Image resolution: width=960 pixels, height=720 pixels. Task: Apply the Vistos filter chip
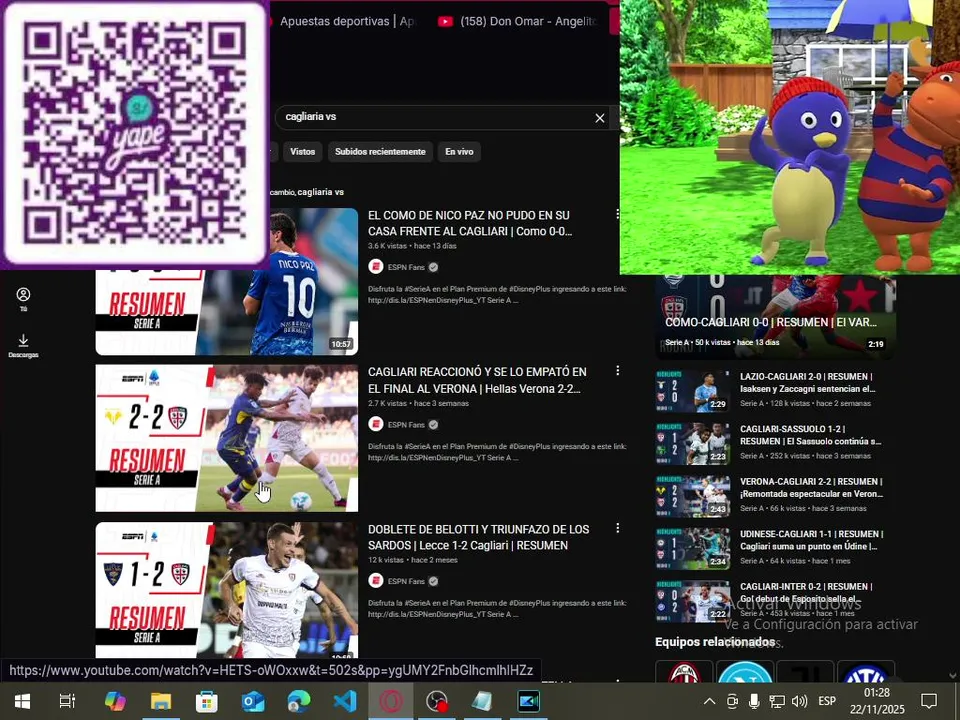point(302,151)
